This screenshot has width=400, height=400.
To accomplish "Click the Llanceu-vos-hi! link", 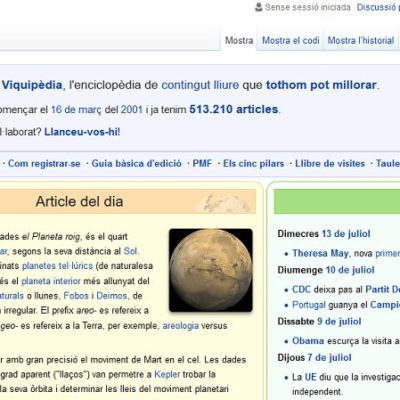I will [x=82, y=132].
